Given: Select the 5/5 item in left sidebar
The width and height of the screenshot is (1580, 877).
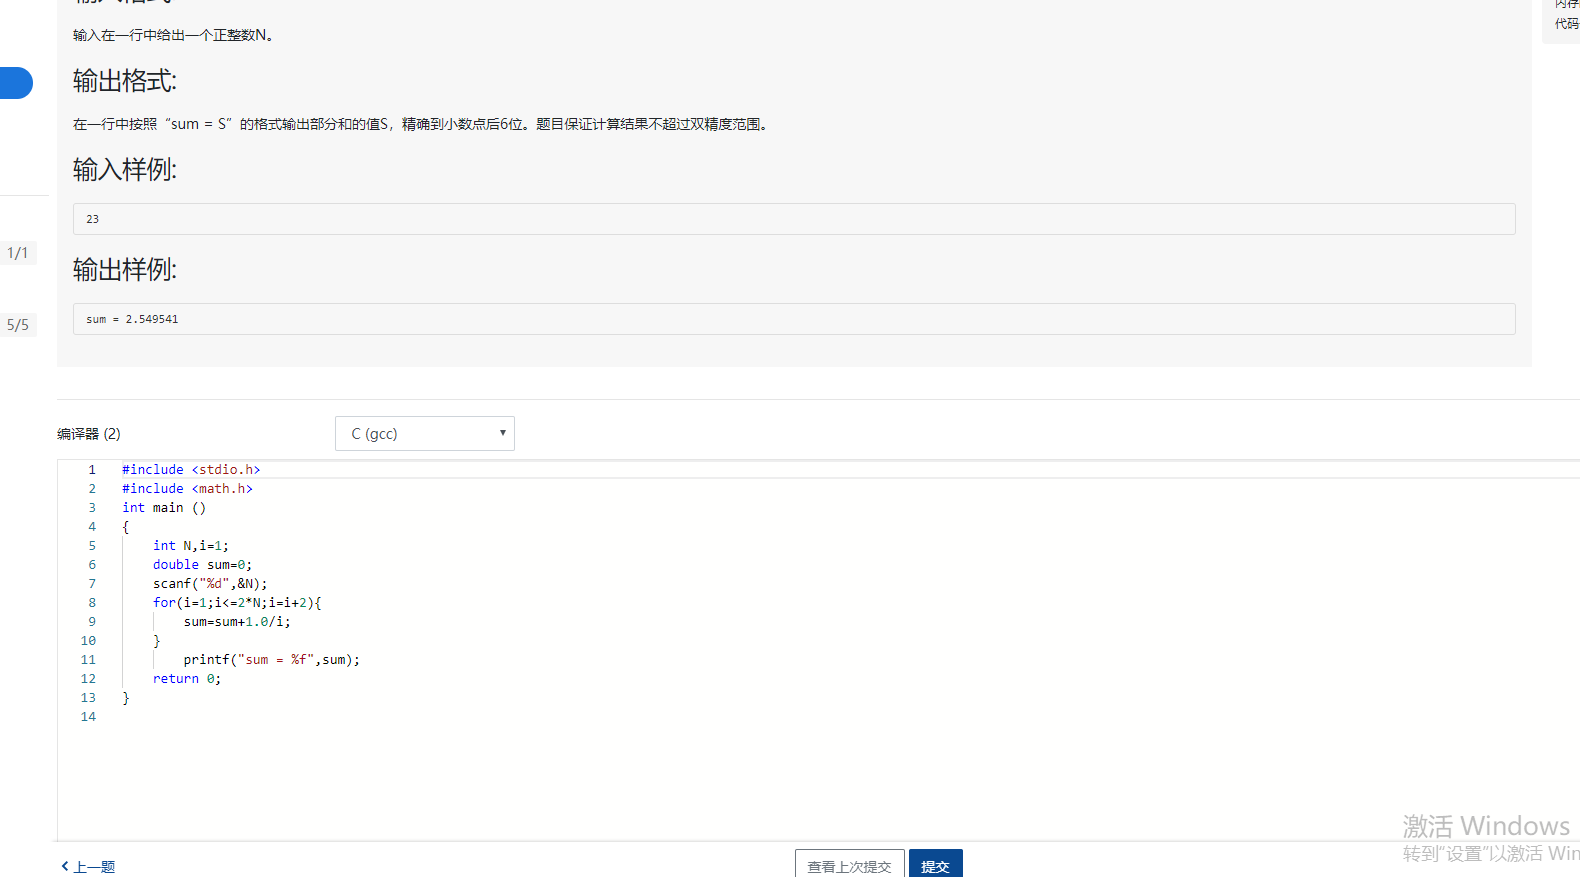Looking at the screenshot, I should pos(18,325).
